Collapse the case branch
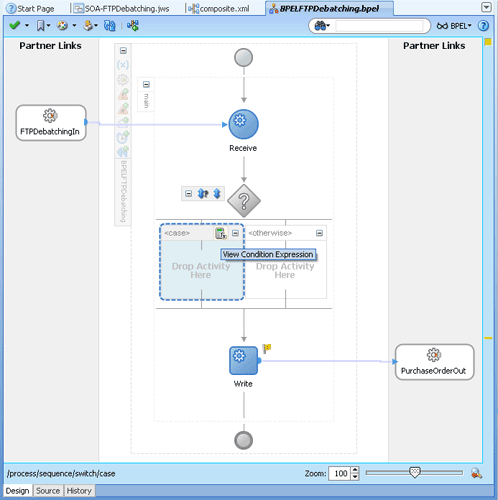This screenshot has width=498, height=500. [235, 233]
